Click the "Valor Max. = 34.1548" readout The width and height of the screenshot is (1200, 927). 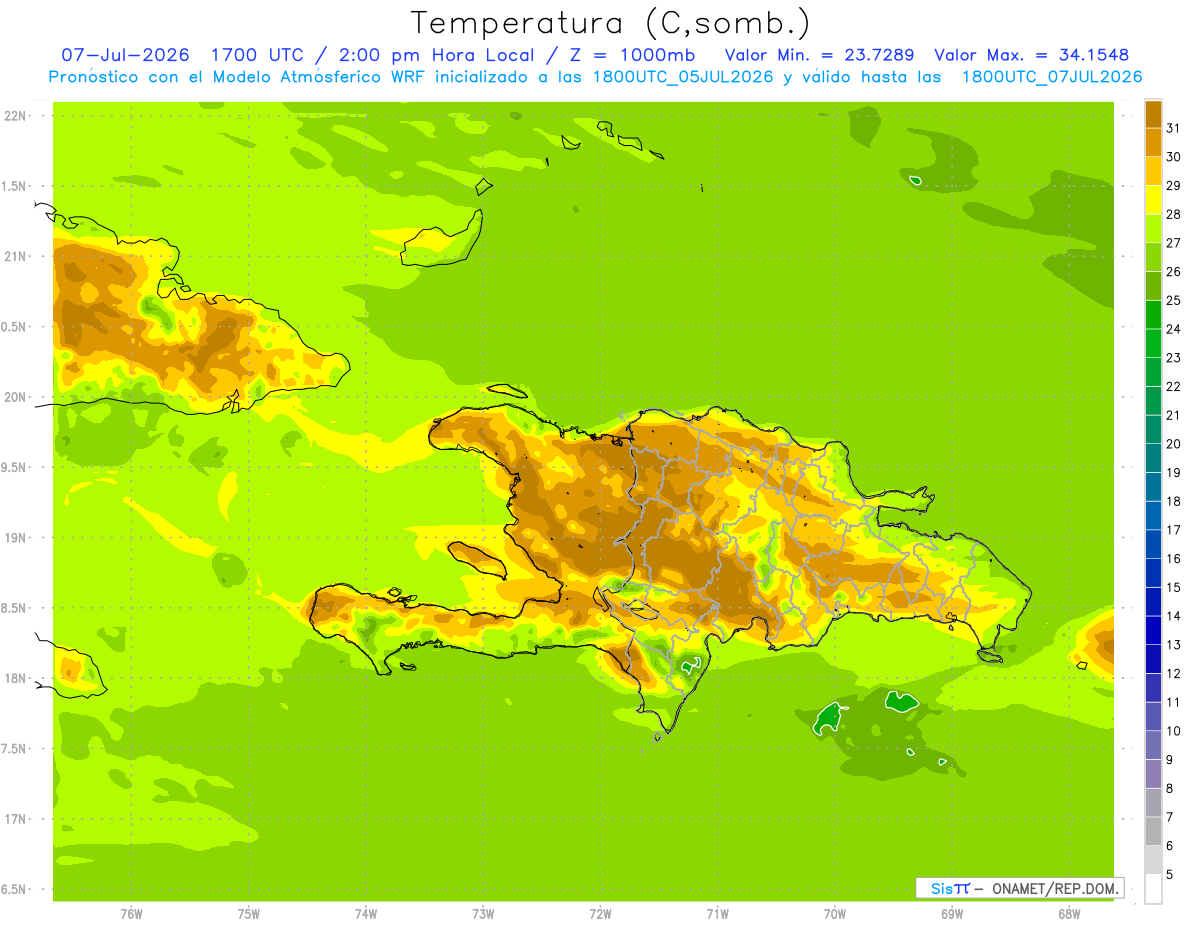click(x=1031, y=54)
